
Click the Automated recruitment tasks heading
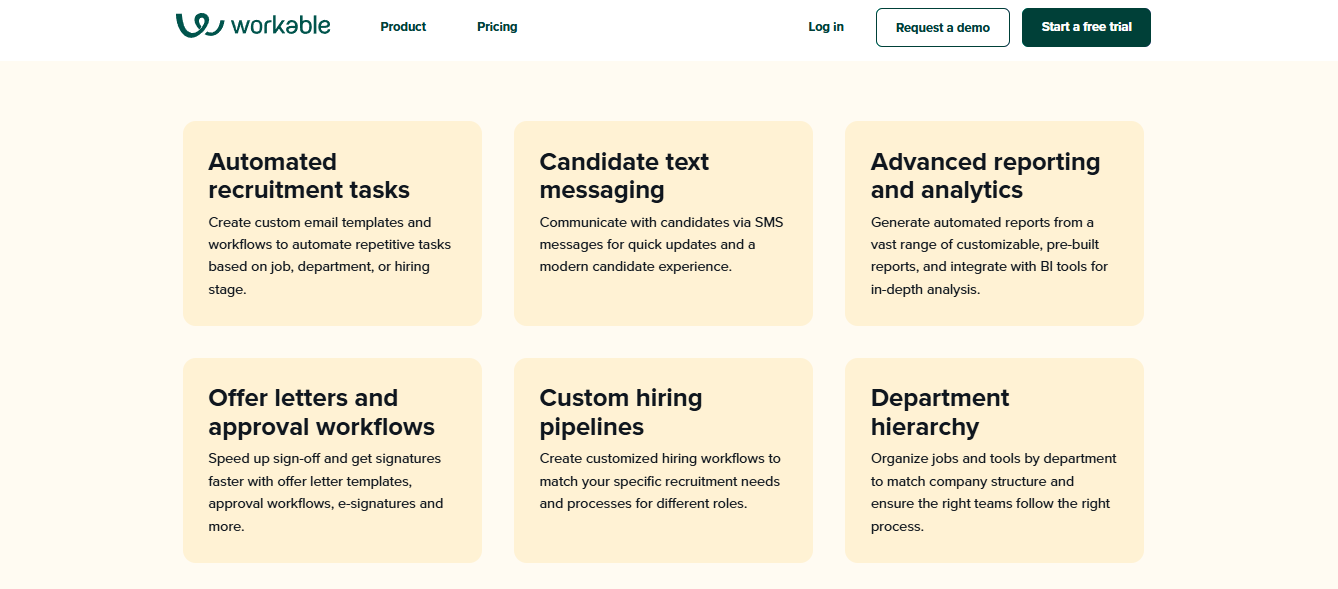(309, 176)
